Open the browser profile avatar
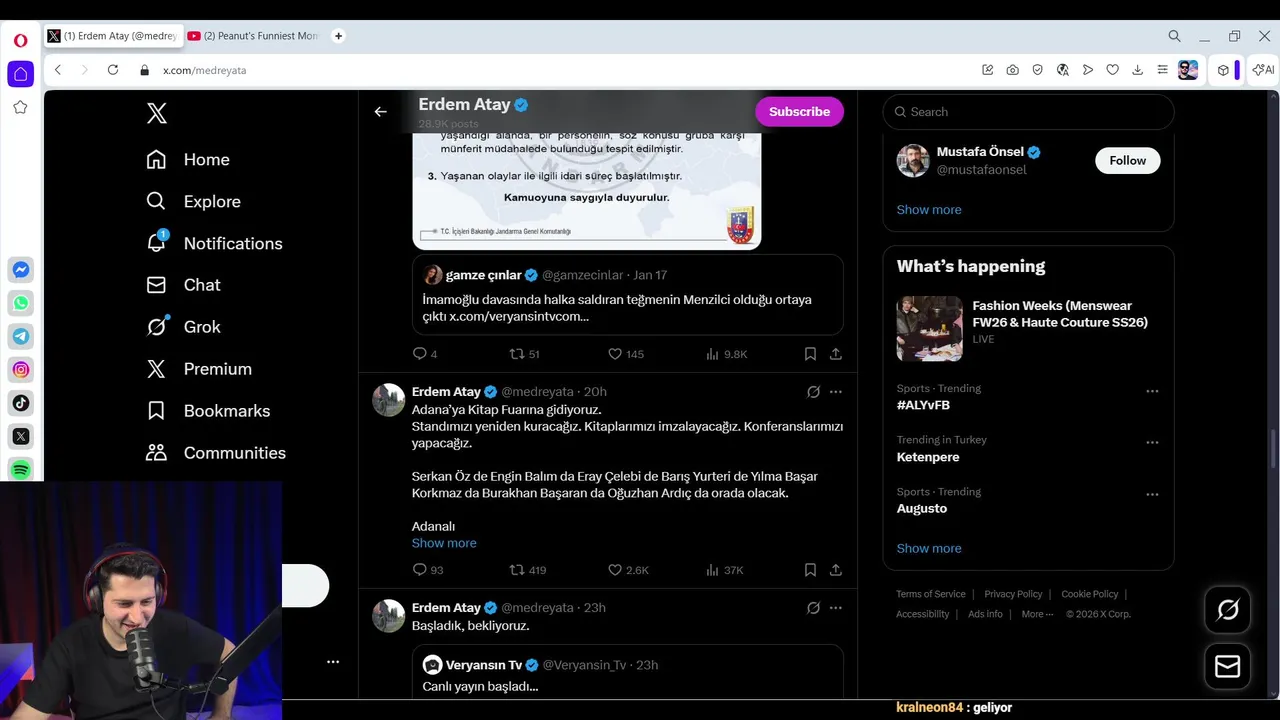The width and height of the screenshot is (1280, 720). pos(1188,70)
